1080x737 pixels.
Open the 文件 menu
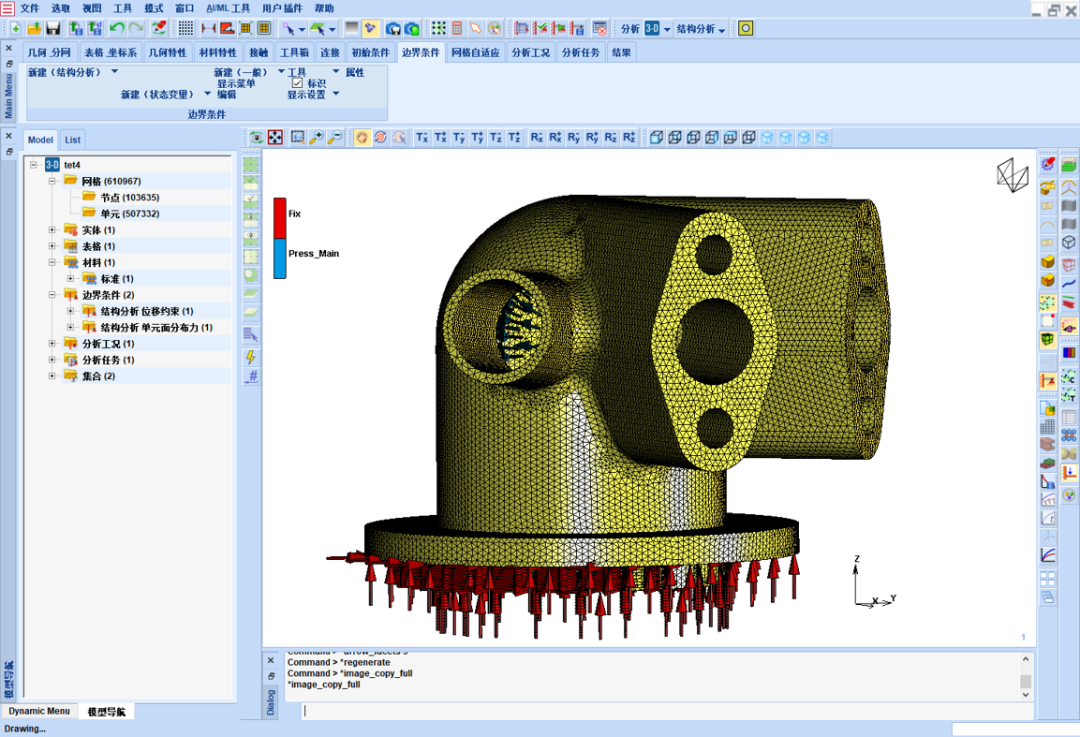tap(30, 8)
